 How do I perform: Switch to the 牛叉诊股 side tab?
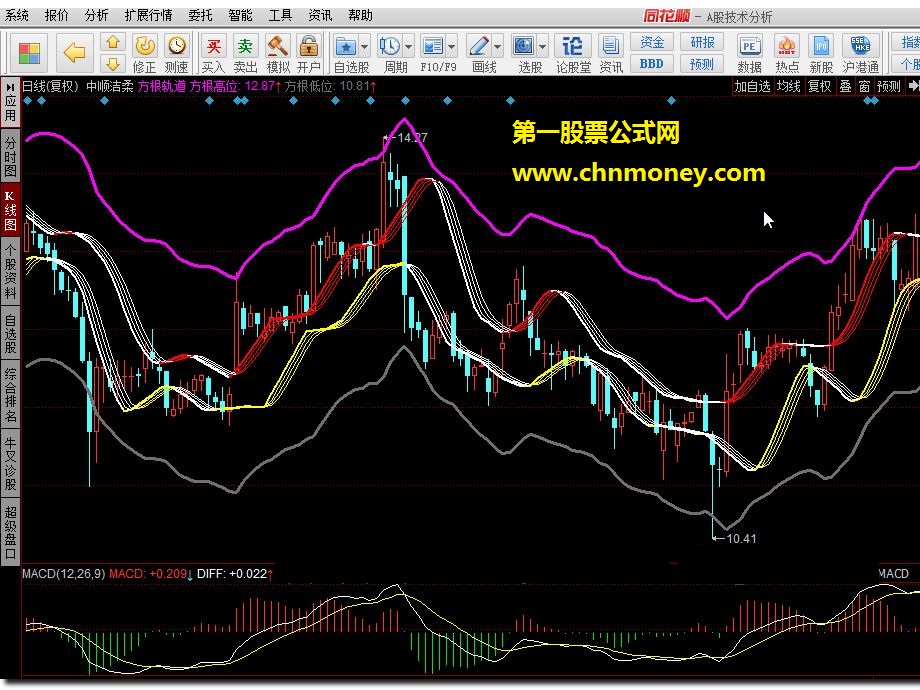[11, 464]
